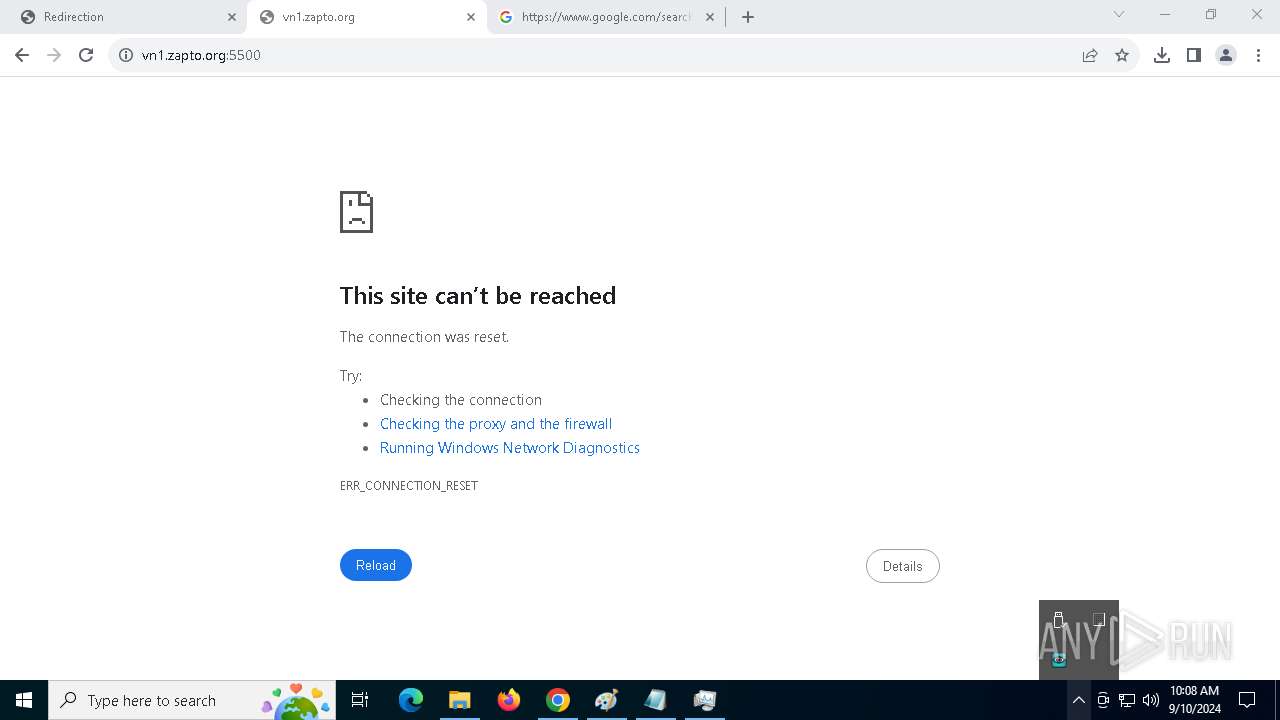
Task: Open volume control tray icon
Action: pos(1151,700)
